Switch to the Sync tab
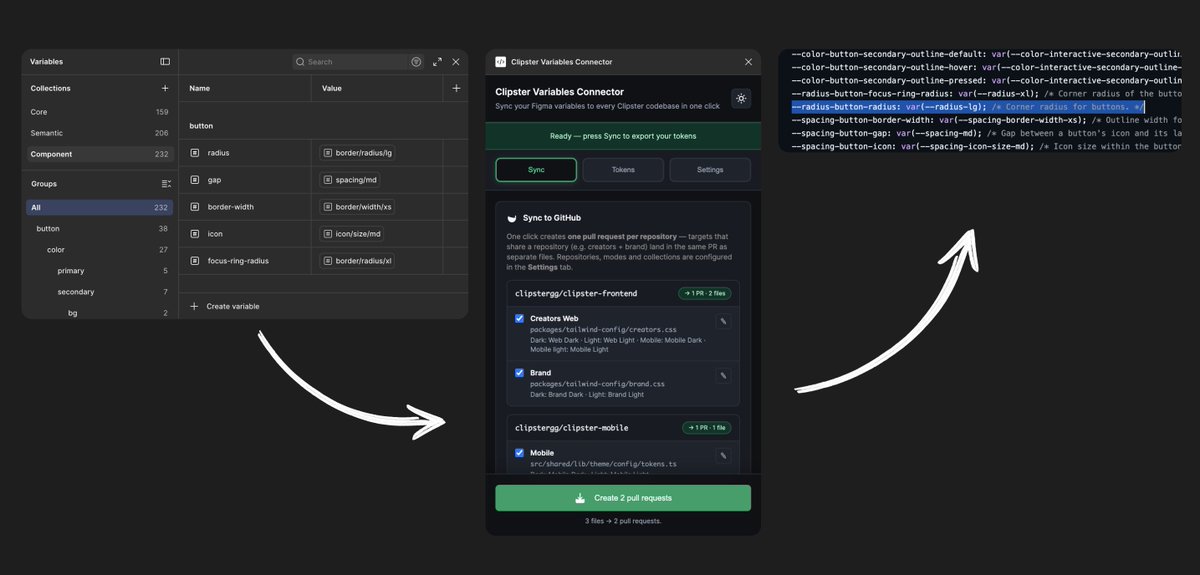The image size is (1200, 575). pyautogui.click(x=536, y=170)
